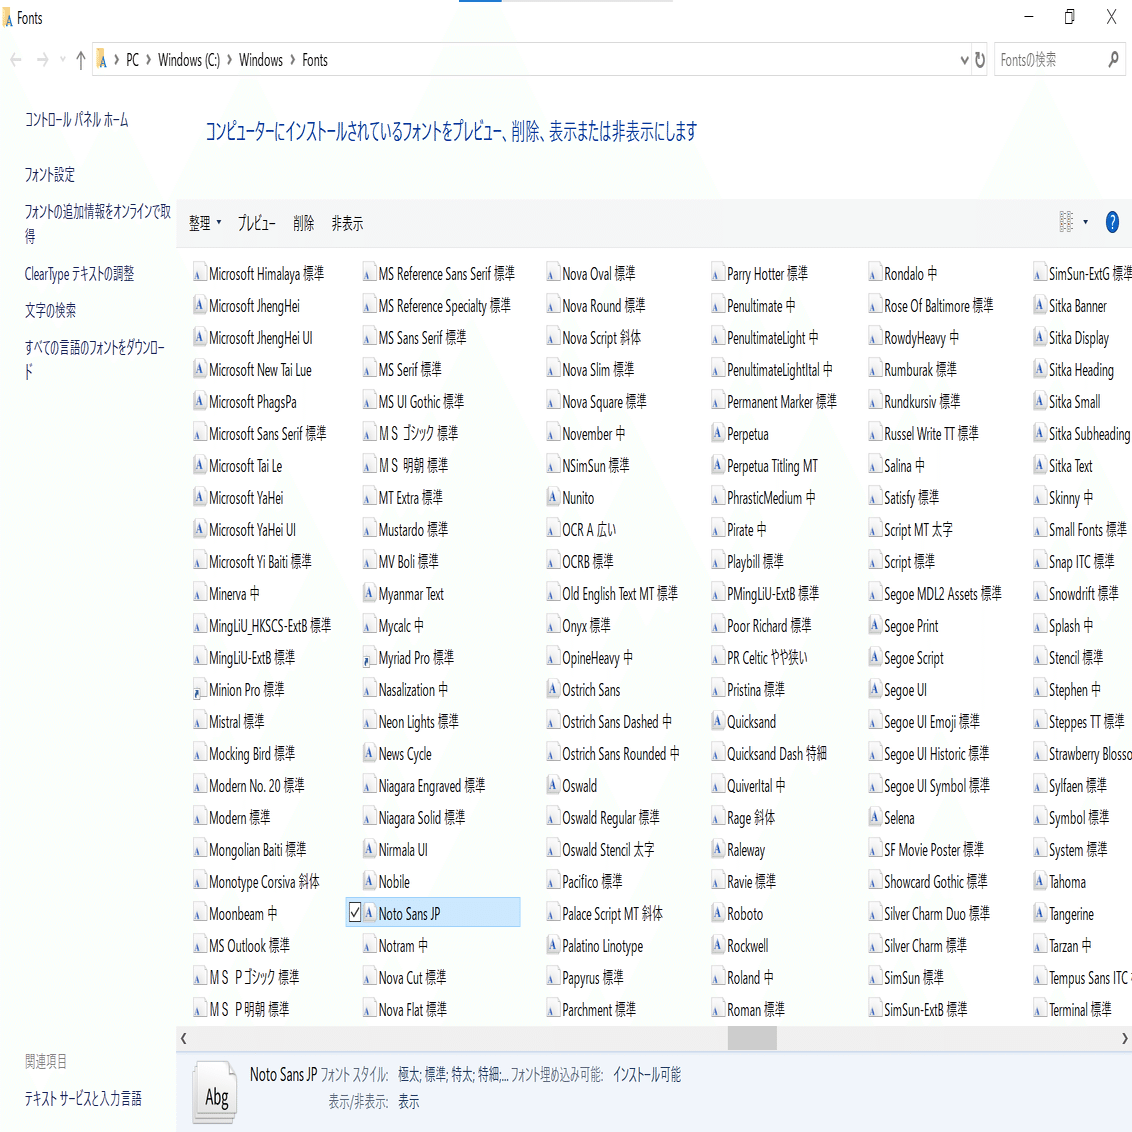Screen dimensions: 1132x1132
Task: Open the フォント設定 link
Action: tap(50, 174)
